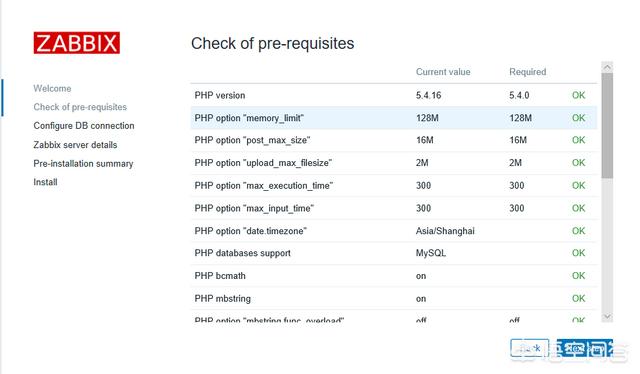This screenshot has height=374, width=640.
Task: Click the pre-requisites list scrollbar thumb
Action: pos(607,125)
